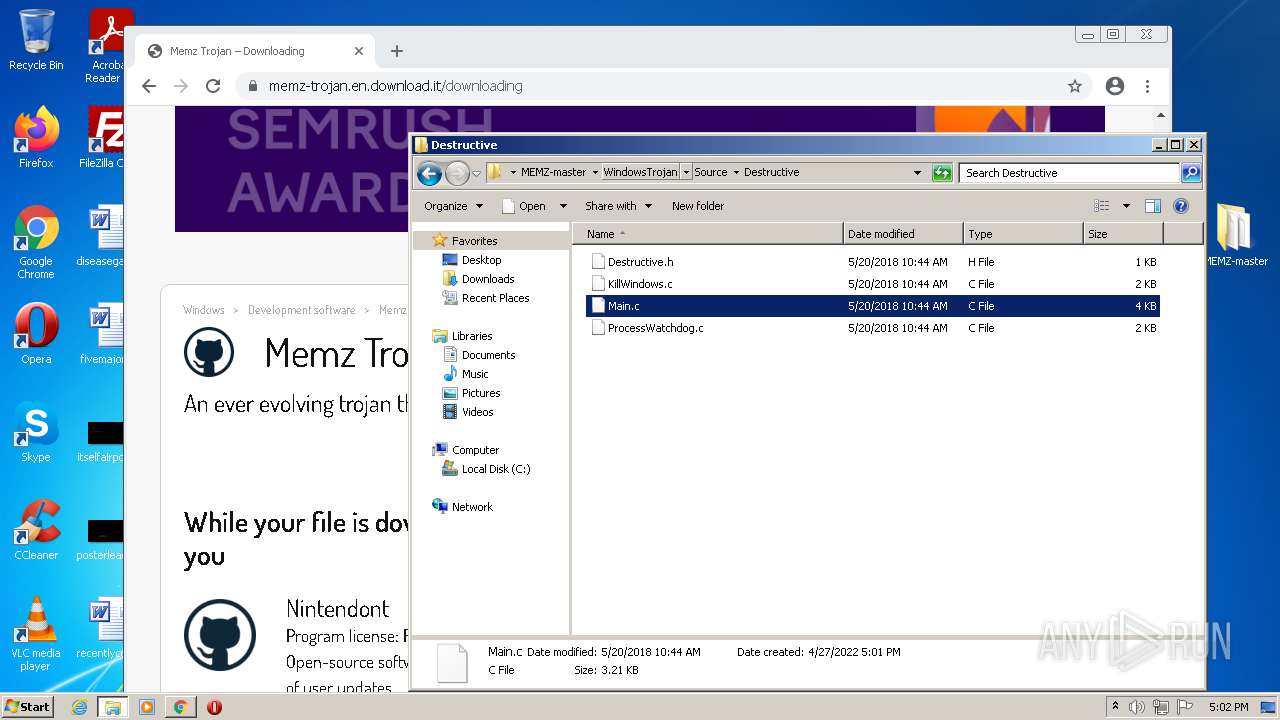Viewport: 1280px width, 720px height.
Task: Show hidden tray icons arrow
Action: pyautogui.click(x=1115, y=707)
